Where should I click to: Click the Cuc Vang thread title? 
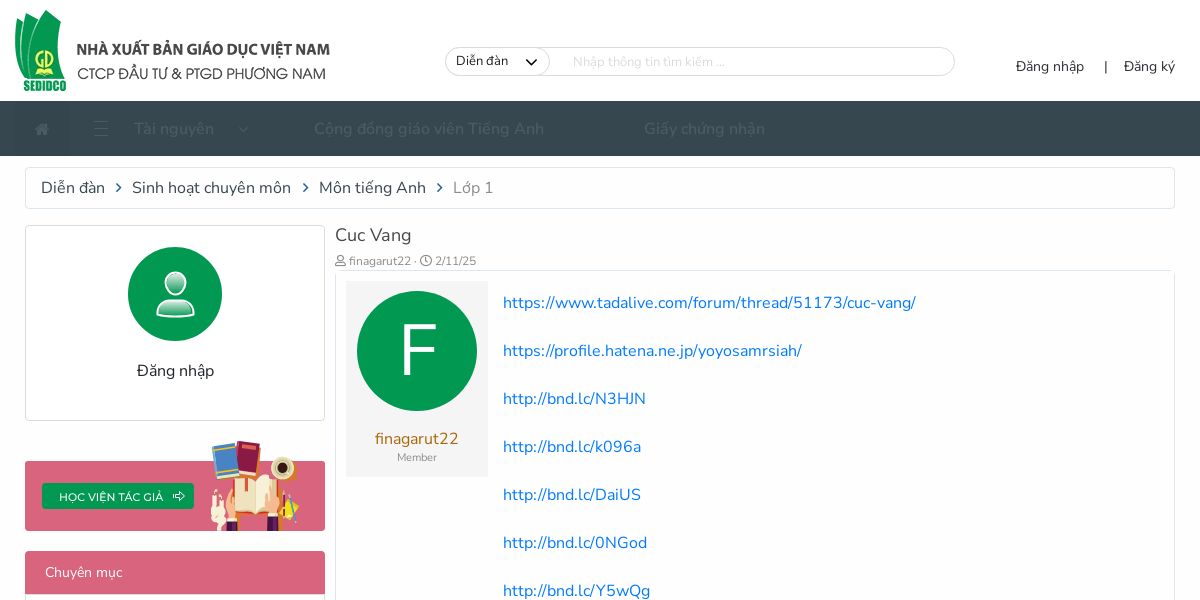pos(373,235)
